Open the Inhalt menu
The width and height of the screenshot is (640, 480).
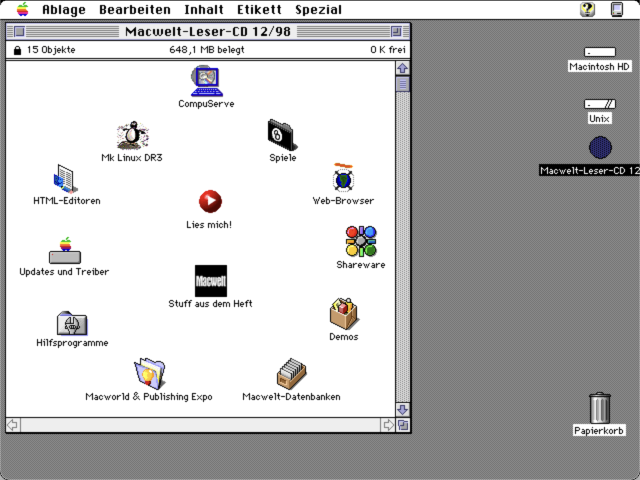pos(204,9)
